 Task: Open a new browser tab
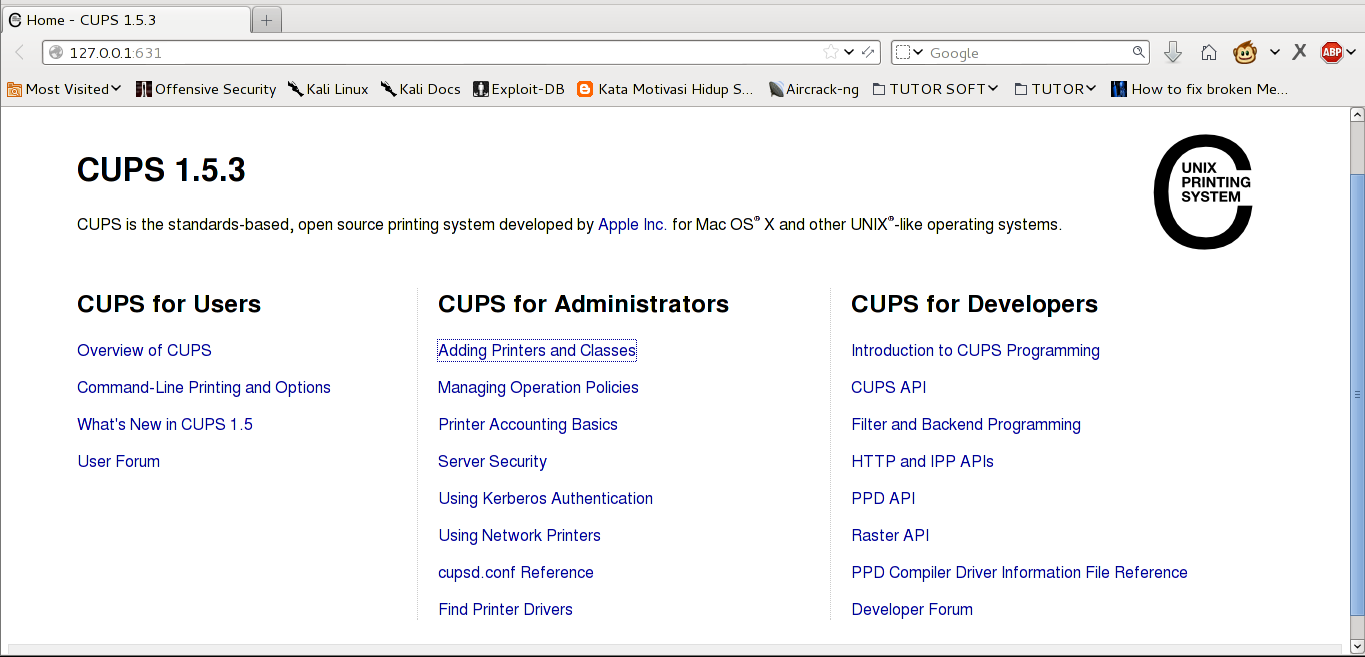coord(267,19)
